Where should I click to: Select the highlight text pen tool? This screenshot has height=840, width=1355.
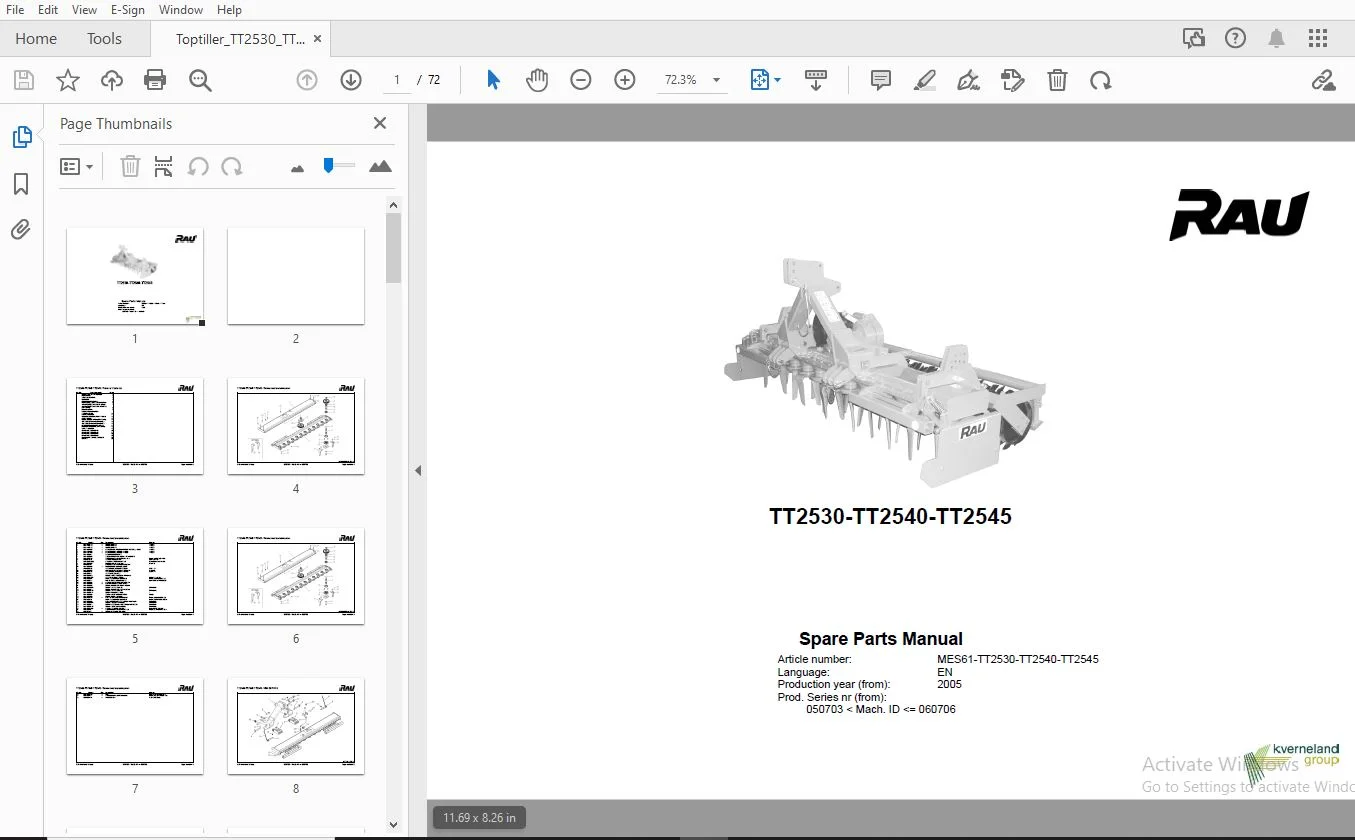[x=924, y=80]
